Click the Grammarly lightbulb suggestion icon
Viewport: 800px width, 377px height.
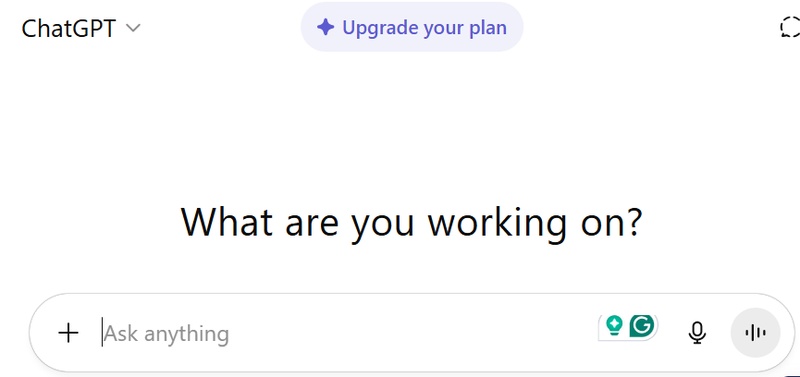pos(614,325)
